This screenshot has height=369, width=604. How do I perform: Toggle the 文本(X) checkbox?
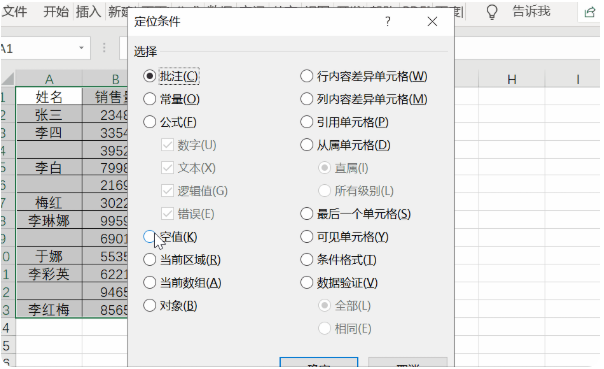tap(168, 168)
